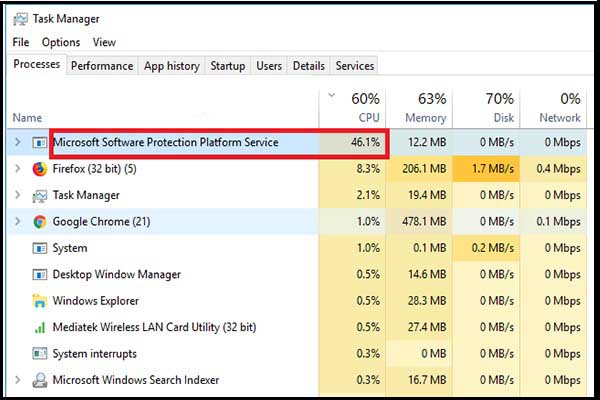This screenshot has width=600, height=400.
Task: Open the File menu
Action: [21, 43]
